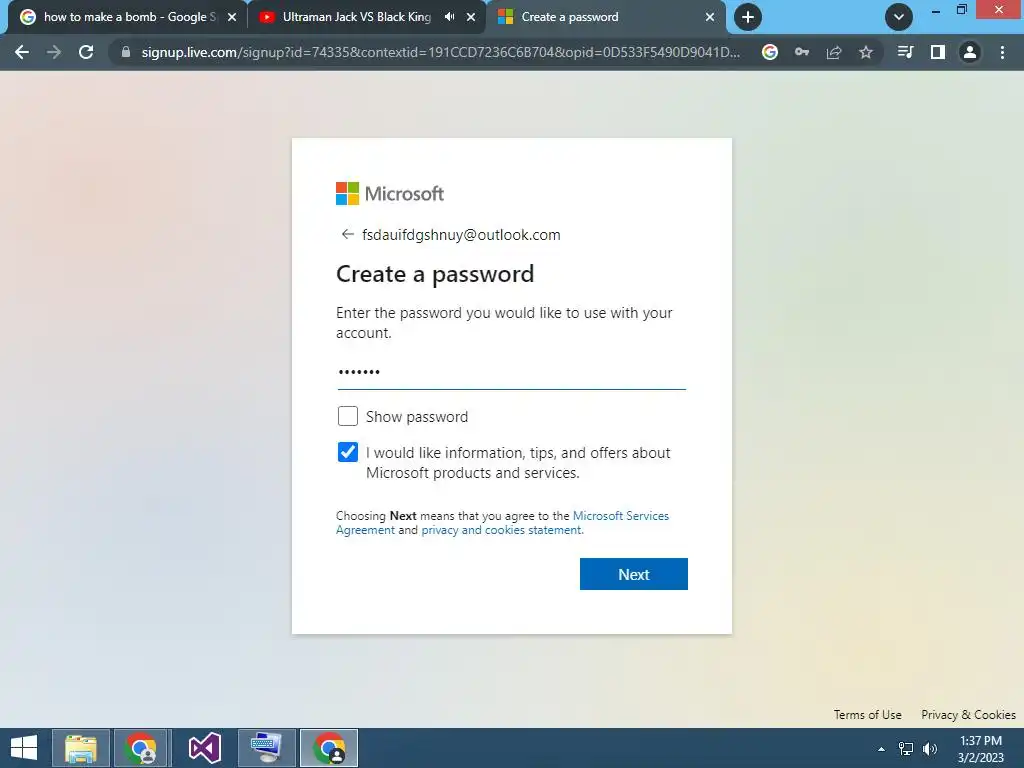This screenshot has width=1024, height=768.
Task: Open the Terms of Use footer link
Action: coord(867,714)
